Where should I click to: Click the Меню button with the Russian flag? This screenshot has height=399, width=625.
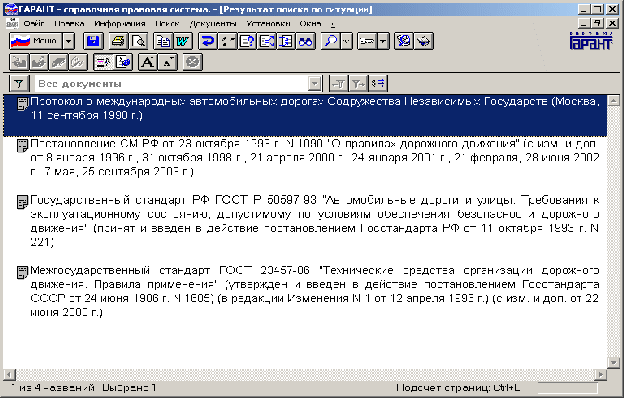(36, 41)
